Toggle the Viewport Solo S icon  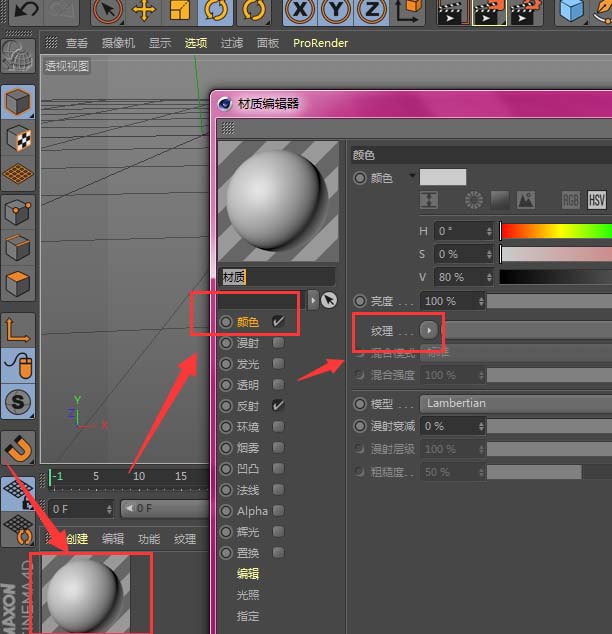(x=18, y=401)
